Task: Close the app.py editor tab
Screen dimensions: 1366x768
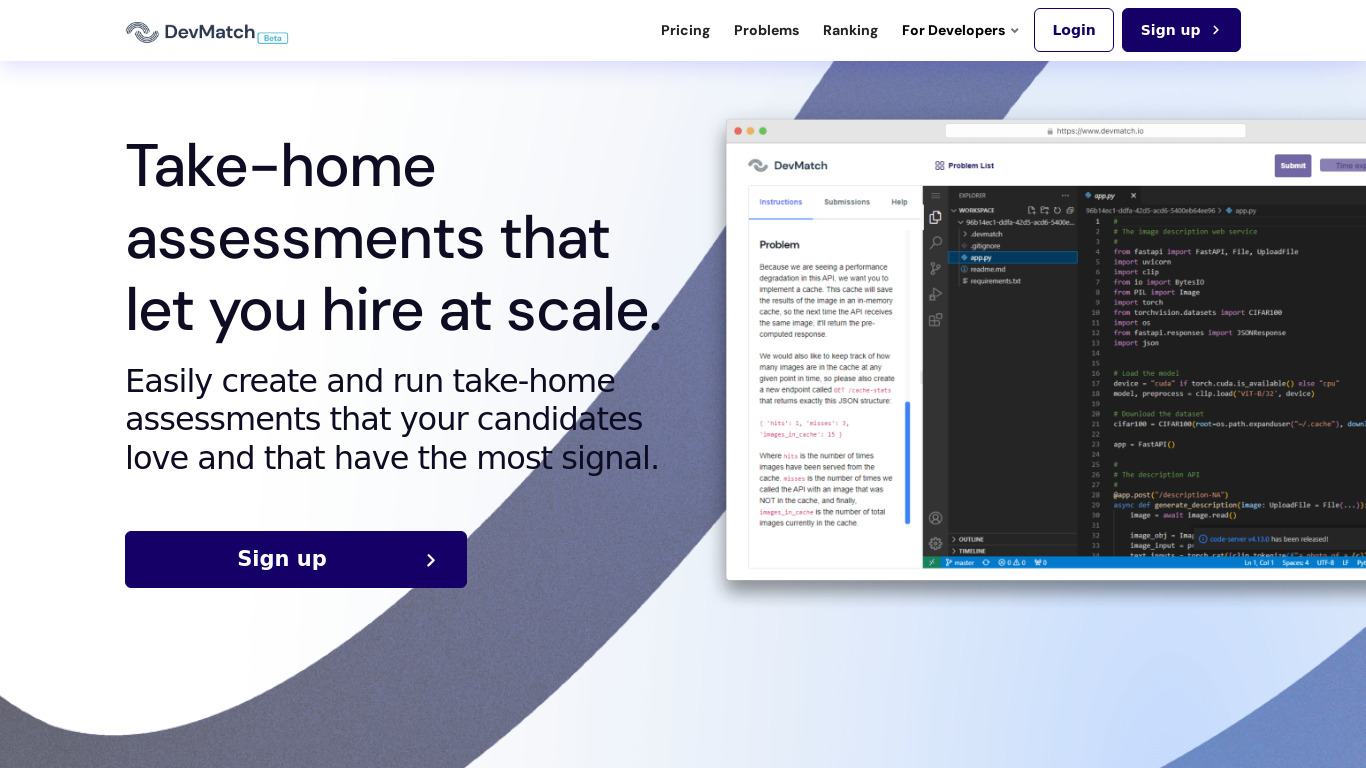Action: 1133,196
